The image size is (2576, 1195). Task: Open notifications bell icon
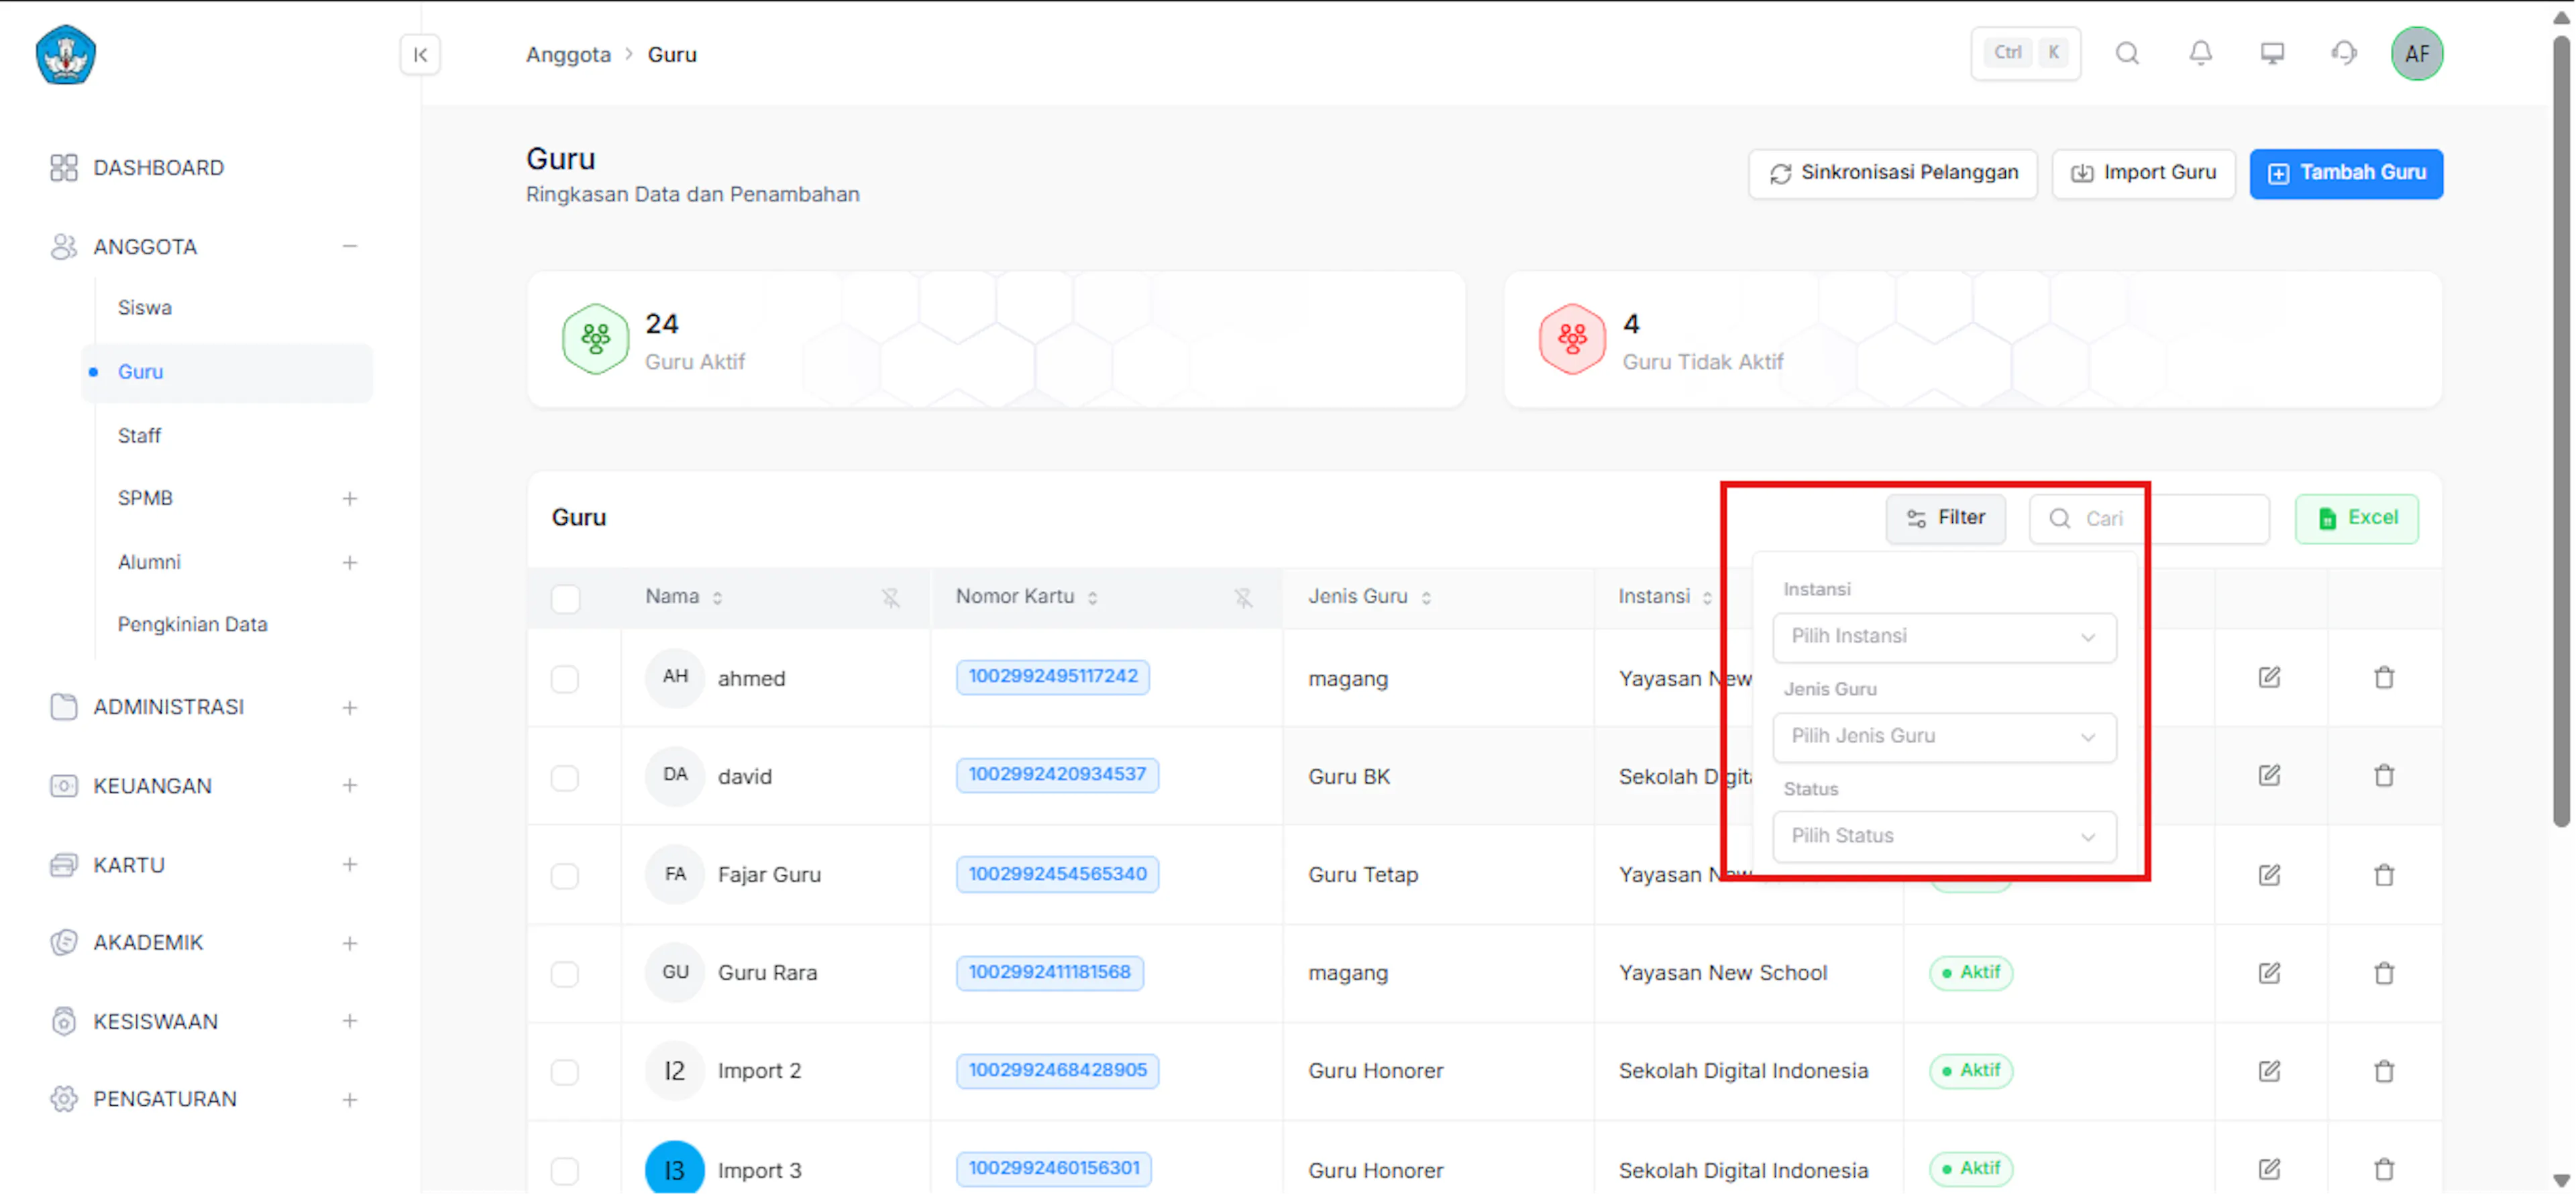click(x=2200, y=53)
